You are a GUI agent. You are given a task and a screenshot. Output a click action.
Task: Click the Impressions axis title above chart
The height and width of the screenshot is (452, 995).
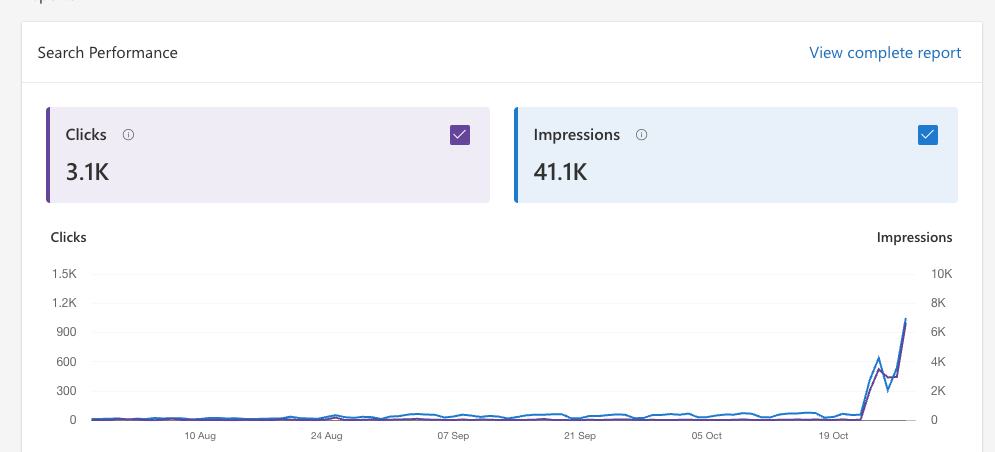914,237
